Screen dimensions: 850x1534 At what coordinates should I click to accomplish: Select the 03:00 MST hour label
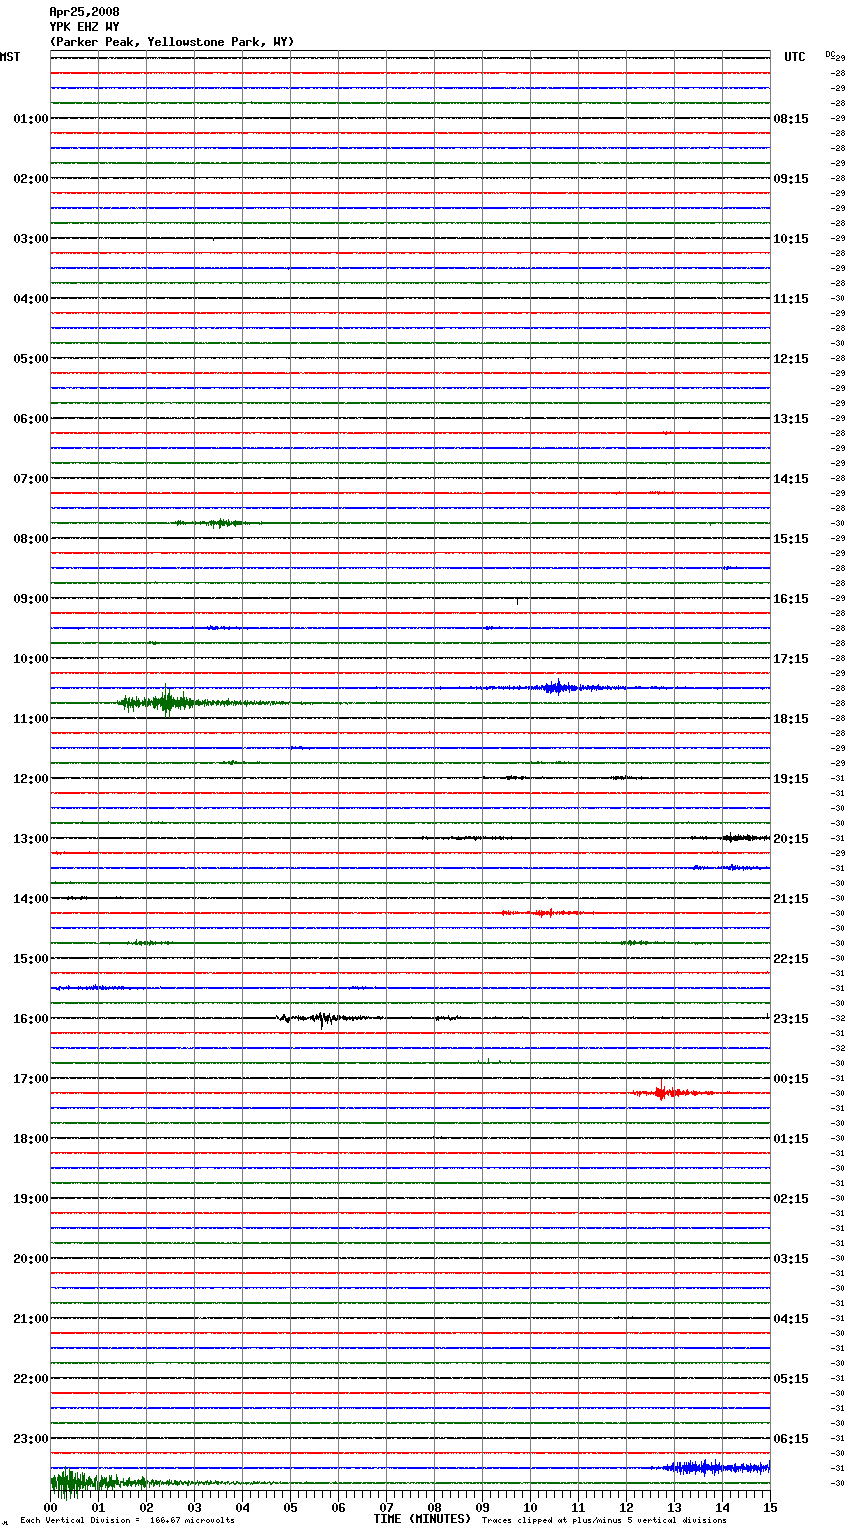click(x=31, y=239)
